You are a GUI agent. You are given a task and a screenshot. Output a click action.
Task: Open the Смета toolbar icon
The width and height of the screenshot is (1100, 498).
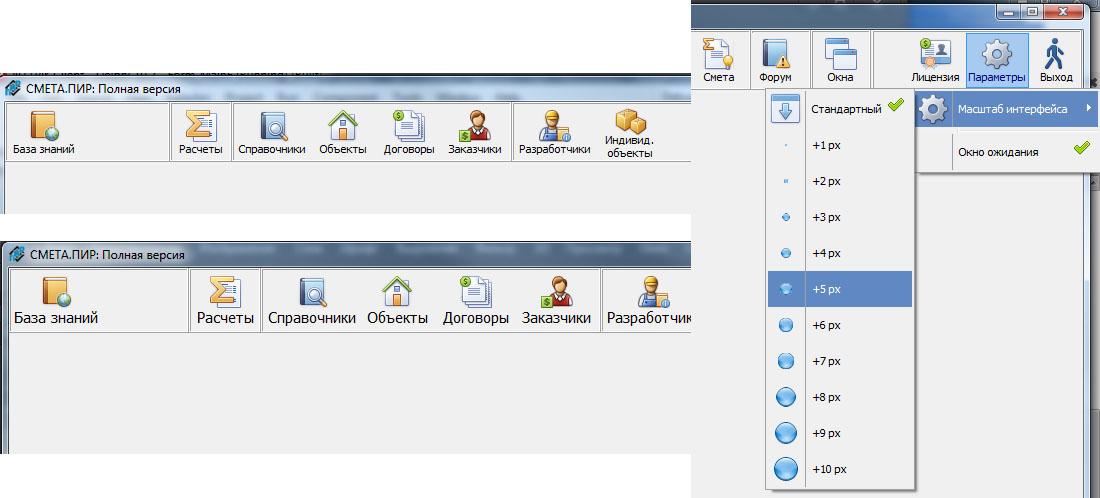(718, 59)
